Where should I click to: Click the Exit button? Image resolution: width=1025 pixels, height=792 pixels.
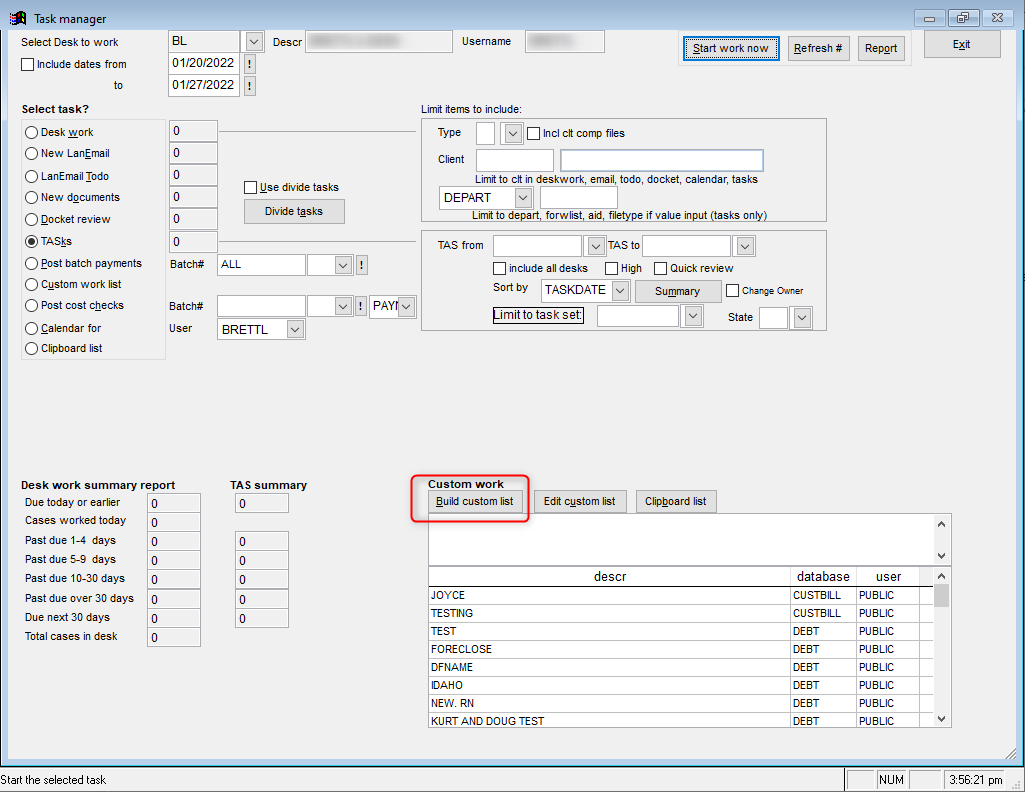962,44
